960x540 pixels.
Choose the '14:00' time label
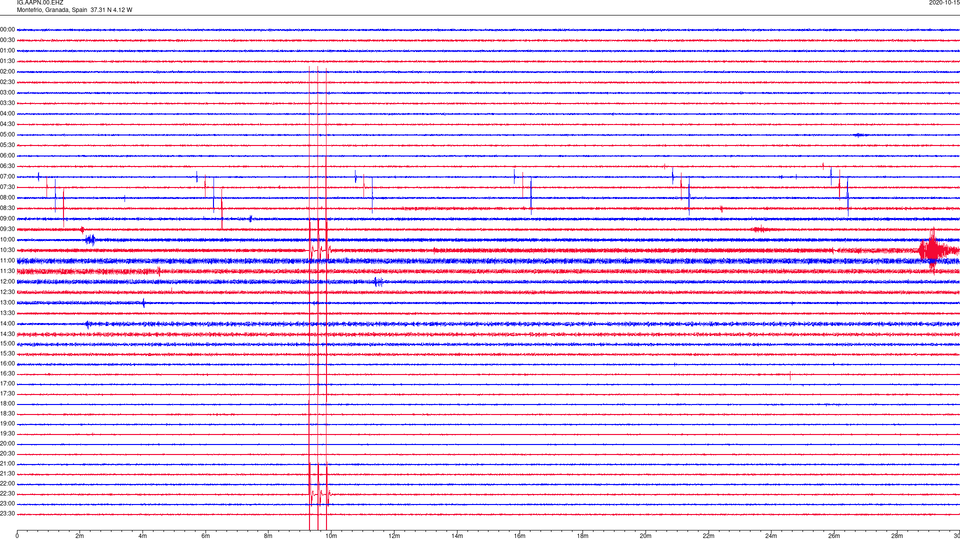pos(7,324)
